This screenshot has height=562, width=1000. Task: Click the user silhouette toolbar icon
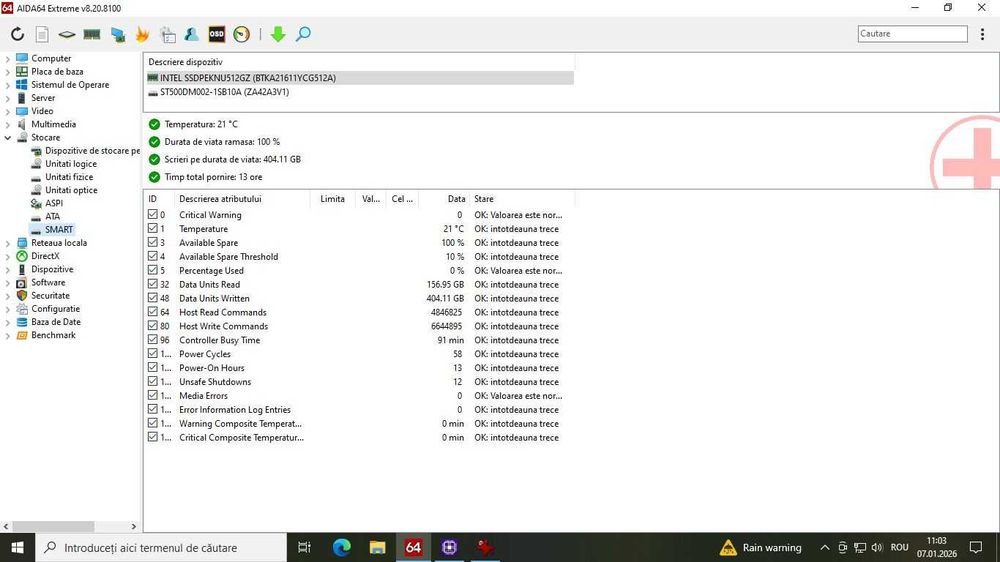pyautogui.click(x=191, y=34)
